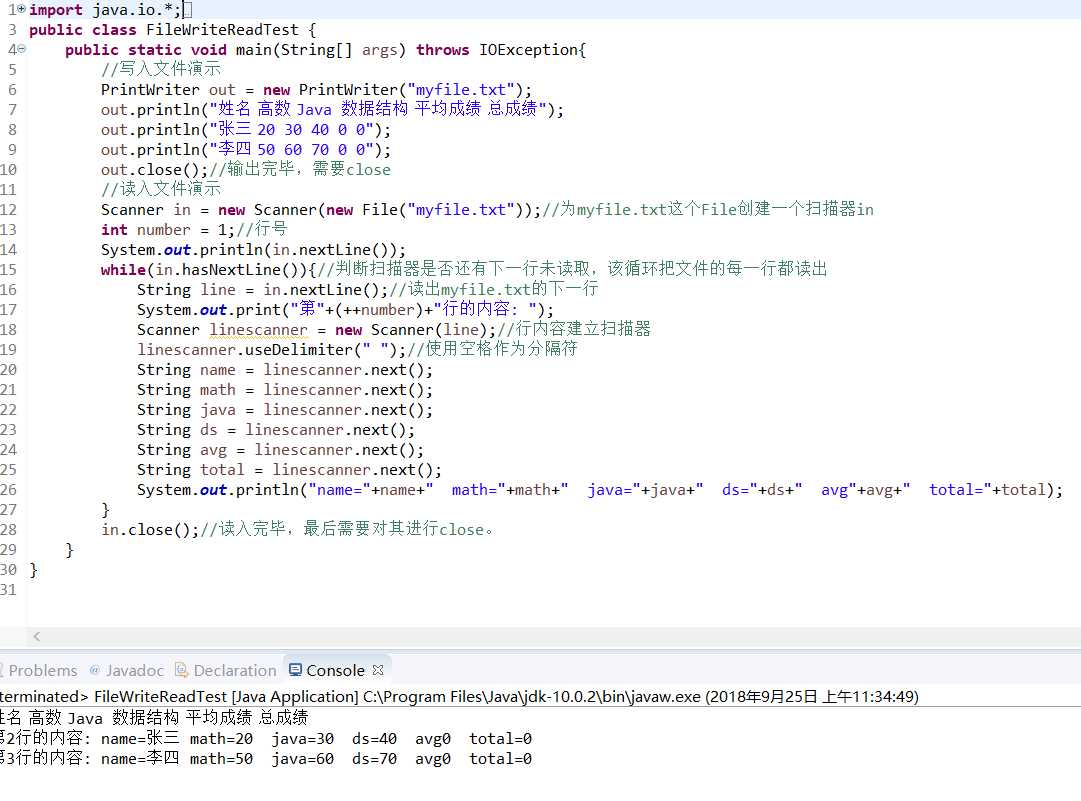Screen dimensions: 1081x801
Task: Click the String math declaration on line 21
Action: 285,389
